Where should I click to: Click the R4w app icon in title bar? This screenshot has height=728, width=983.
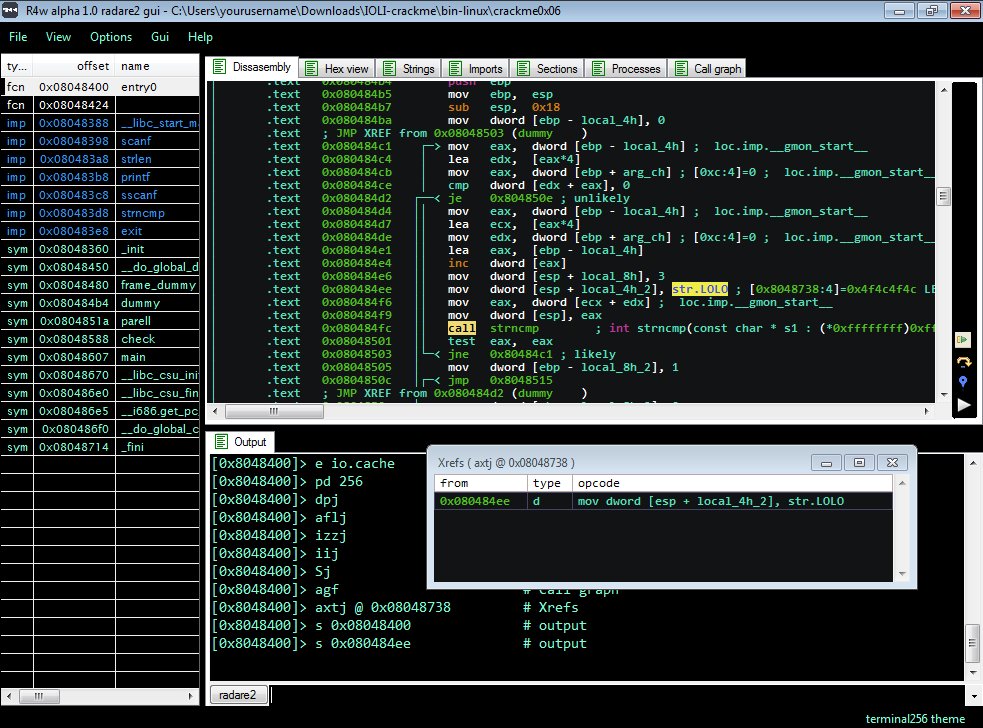[11, 10]
